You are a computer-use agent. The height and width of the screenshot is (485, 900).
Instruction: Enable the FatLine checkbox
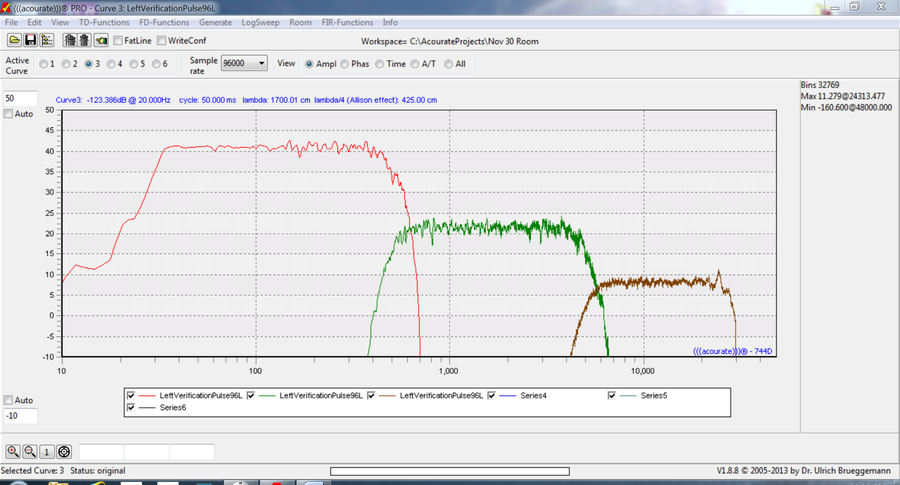pyautogui.click(x=118, y=41)
